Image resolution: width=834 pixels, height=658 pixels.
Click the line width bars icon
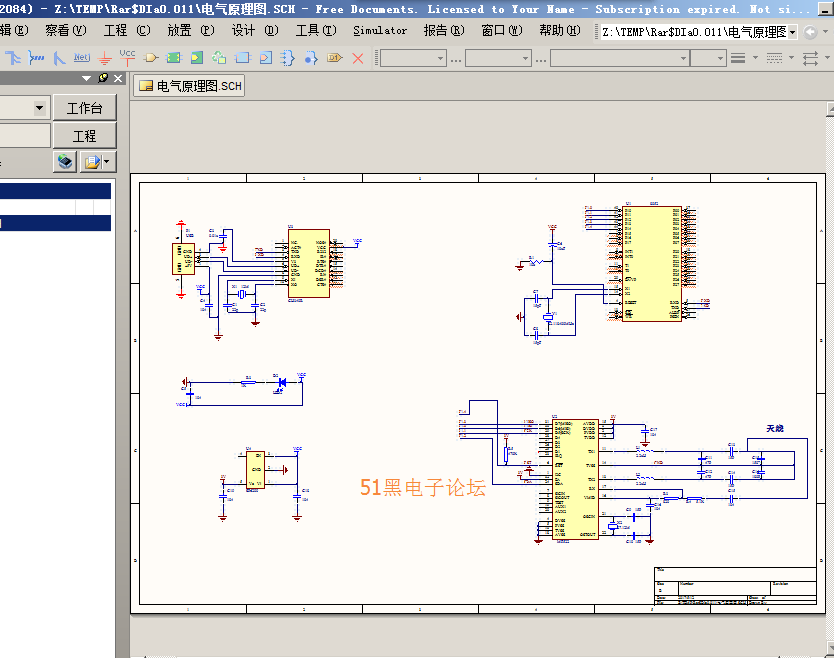[x=738, y=58]
